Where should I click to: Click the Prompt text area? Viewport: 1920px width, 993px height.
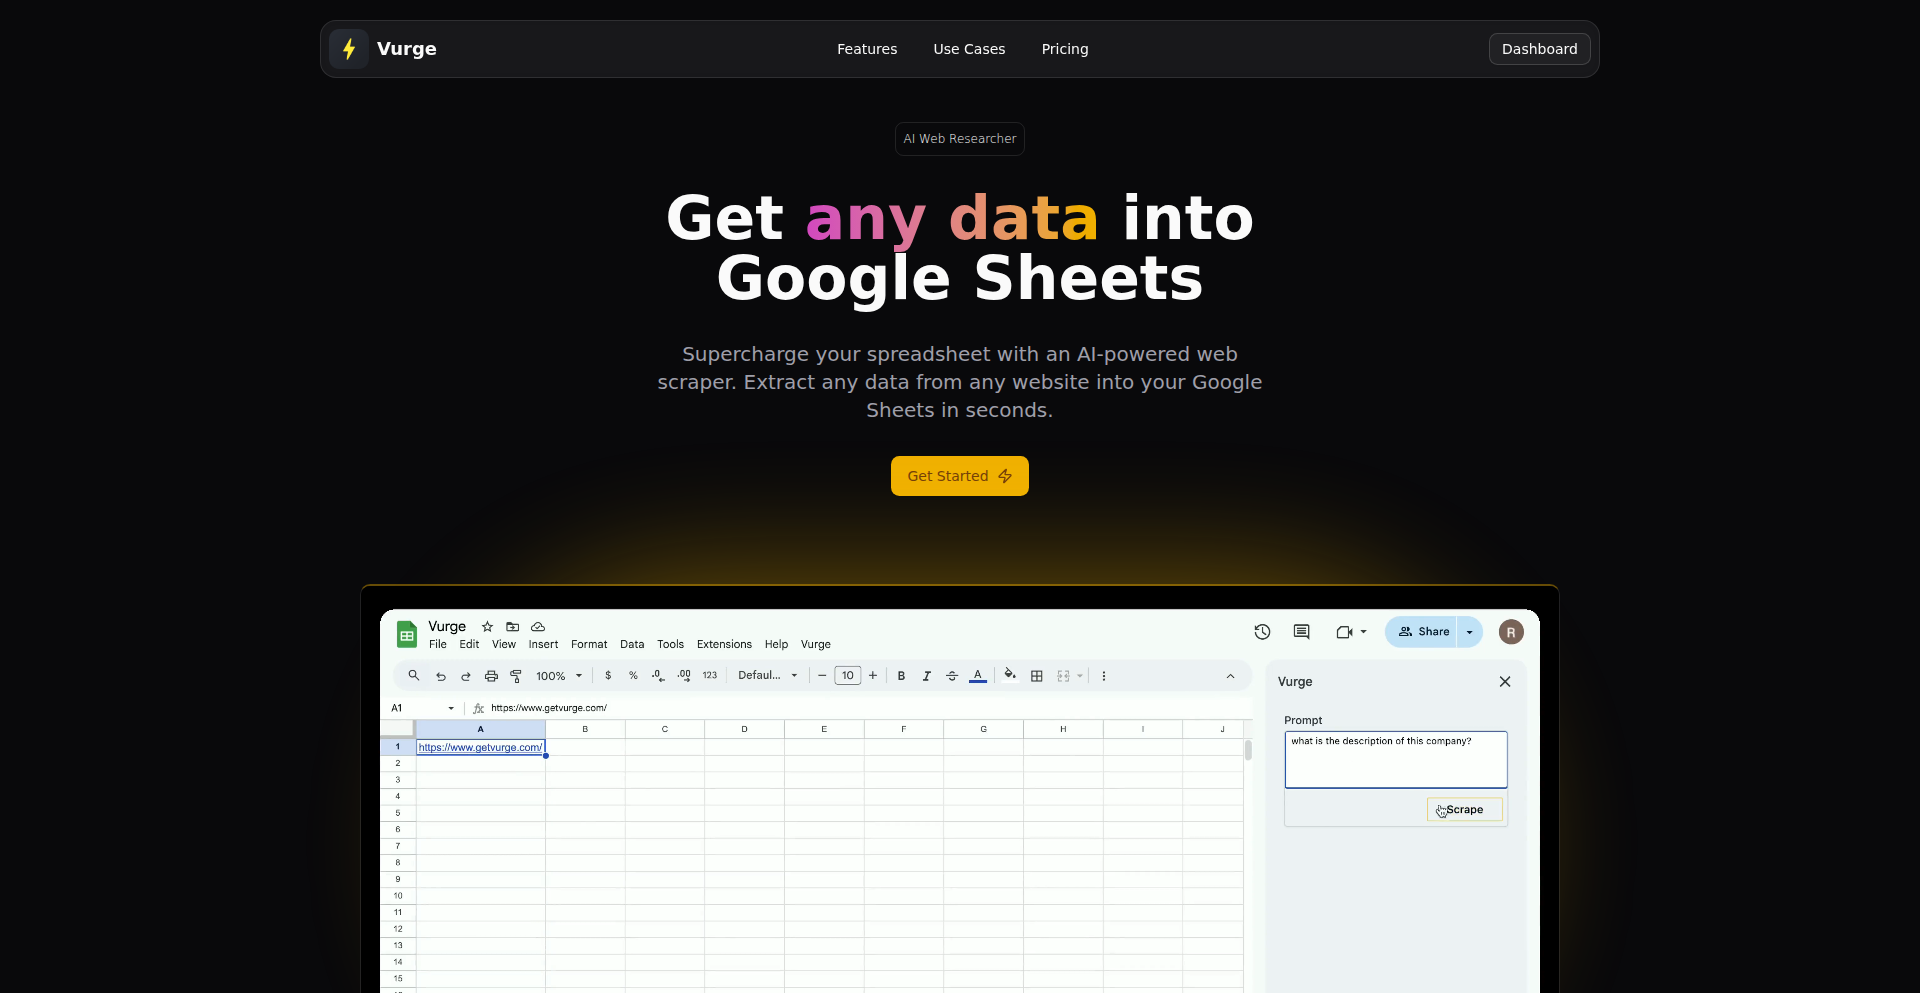click(1396, 760)
